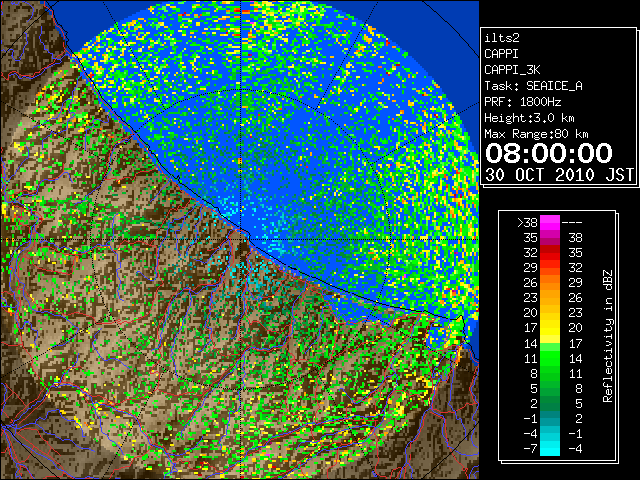Click the 'Reflectivity in dBZ' vertical label

click(608, 336)
